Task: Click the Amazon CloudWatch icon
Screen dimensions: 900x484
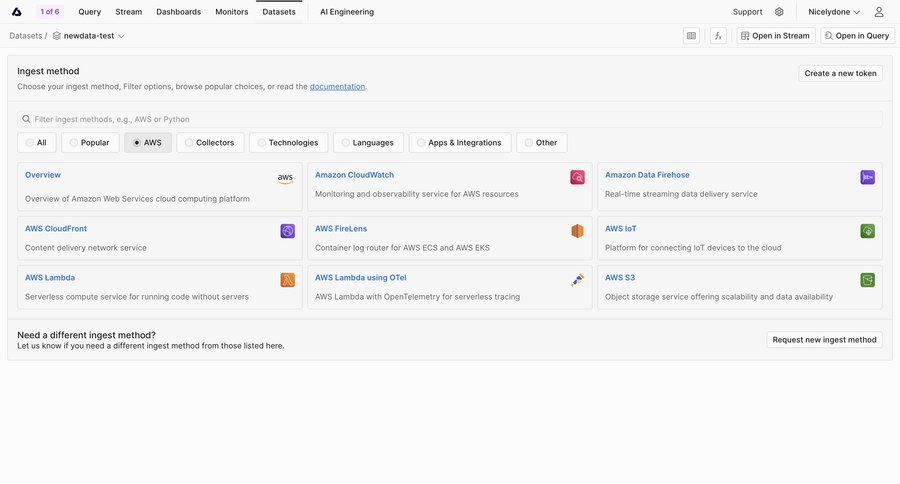Action: click(x=577, y=177)
